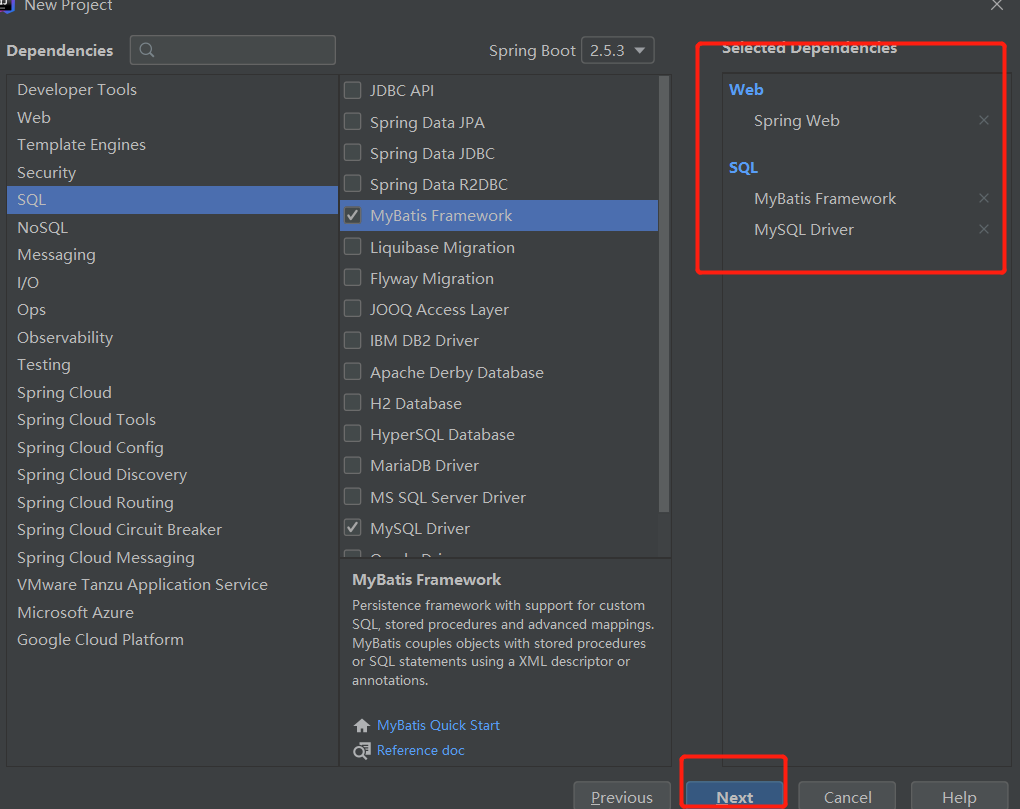
Task: Close the New Project dialog
Action: pyautogui.click(x=997, y=5)
